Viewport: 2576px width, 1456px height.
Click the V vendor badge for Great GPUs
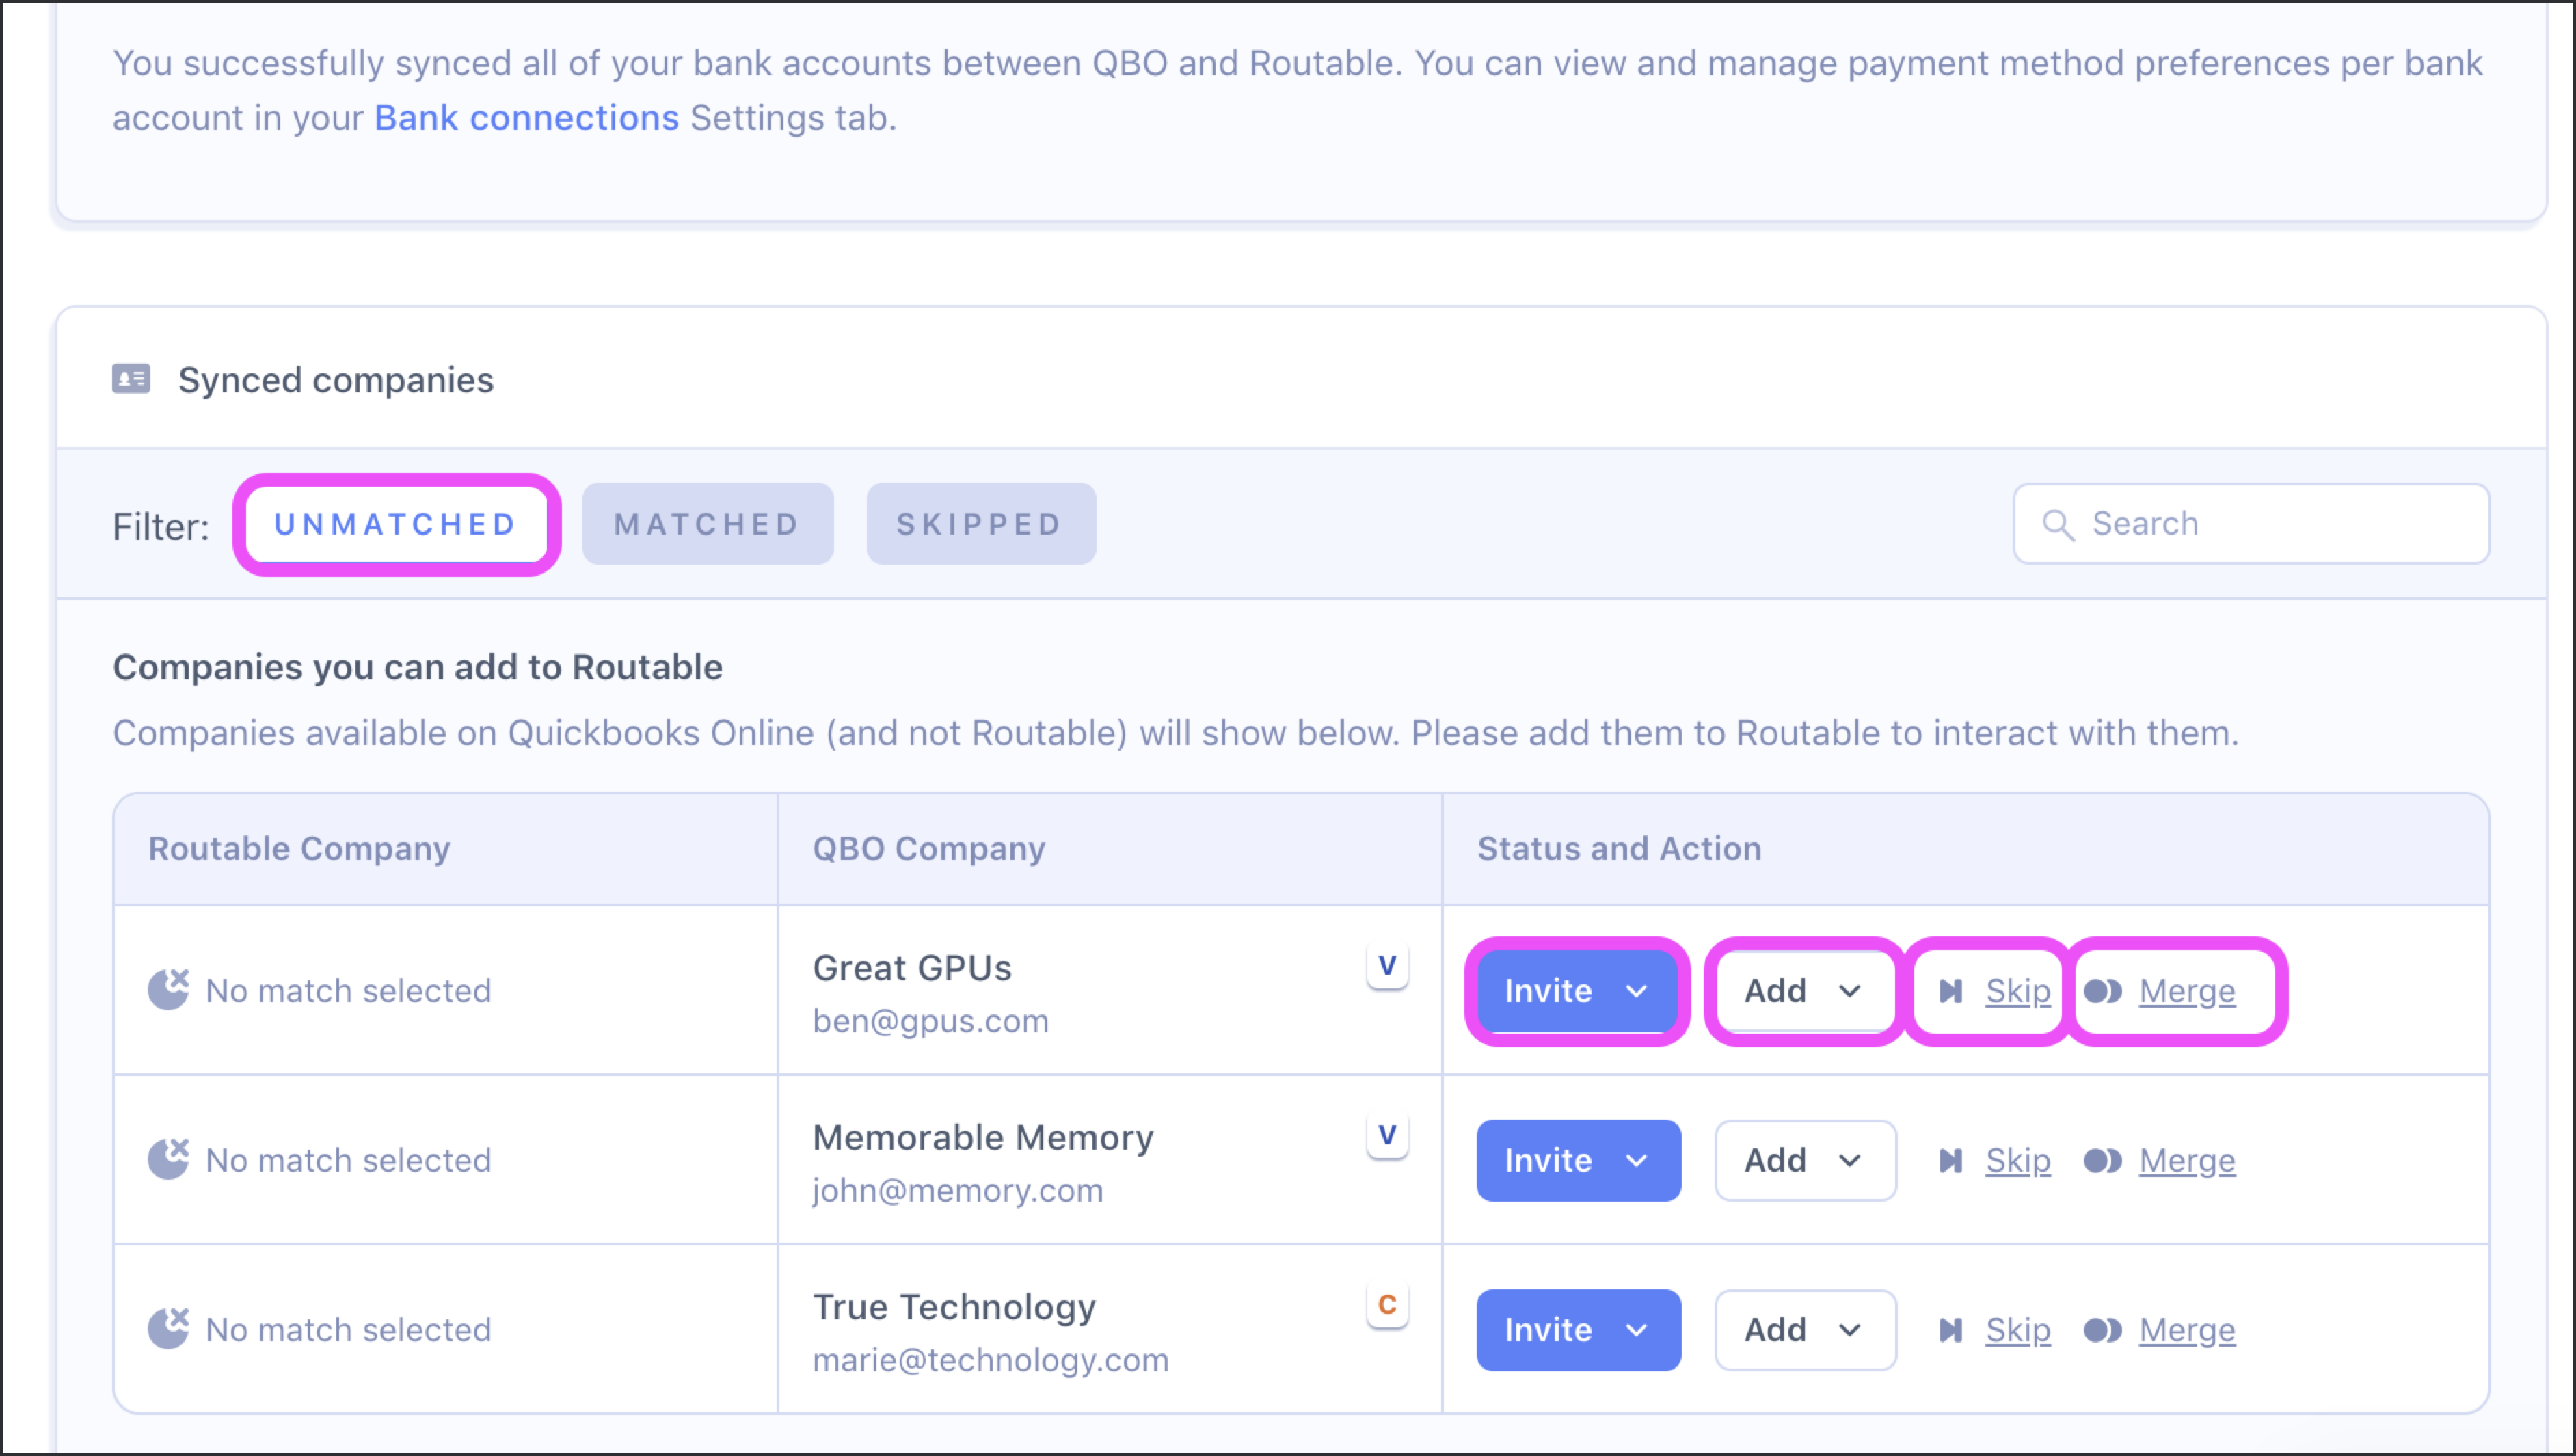1387,966
